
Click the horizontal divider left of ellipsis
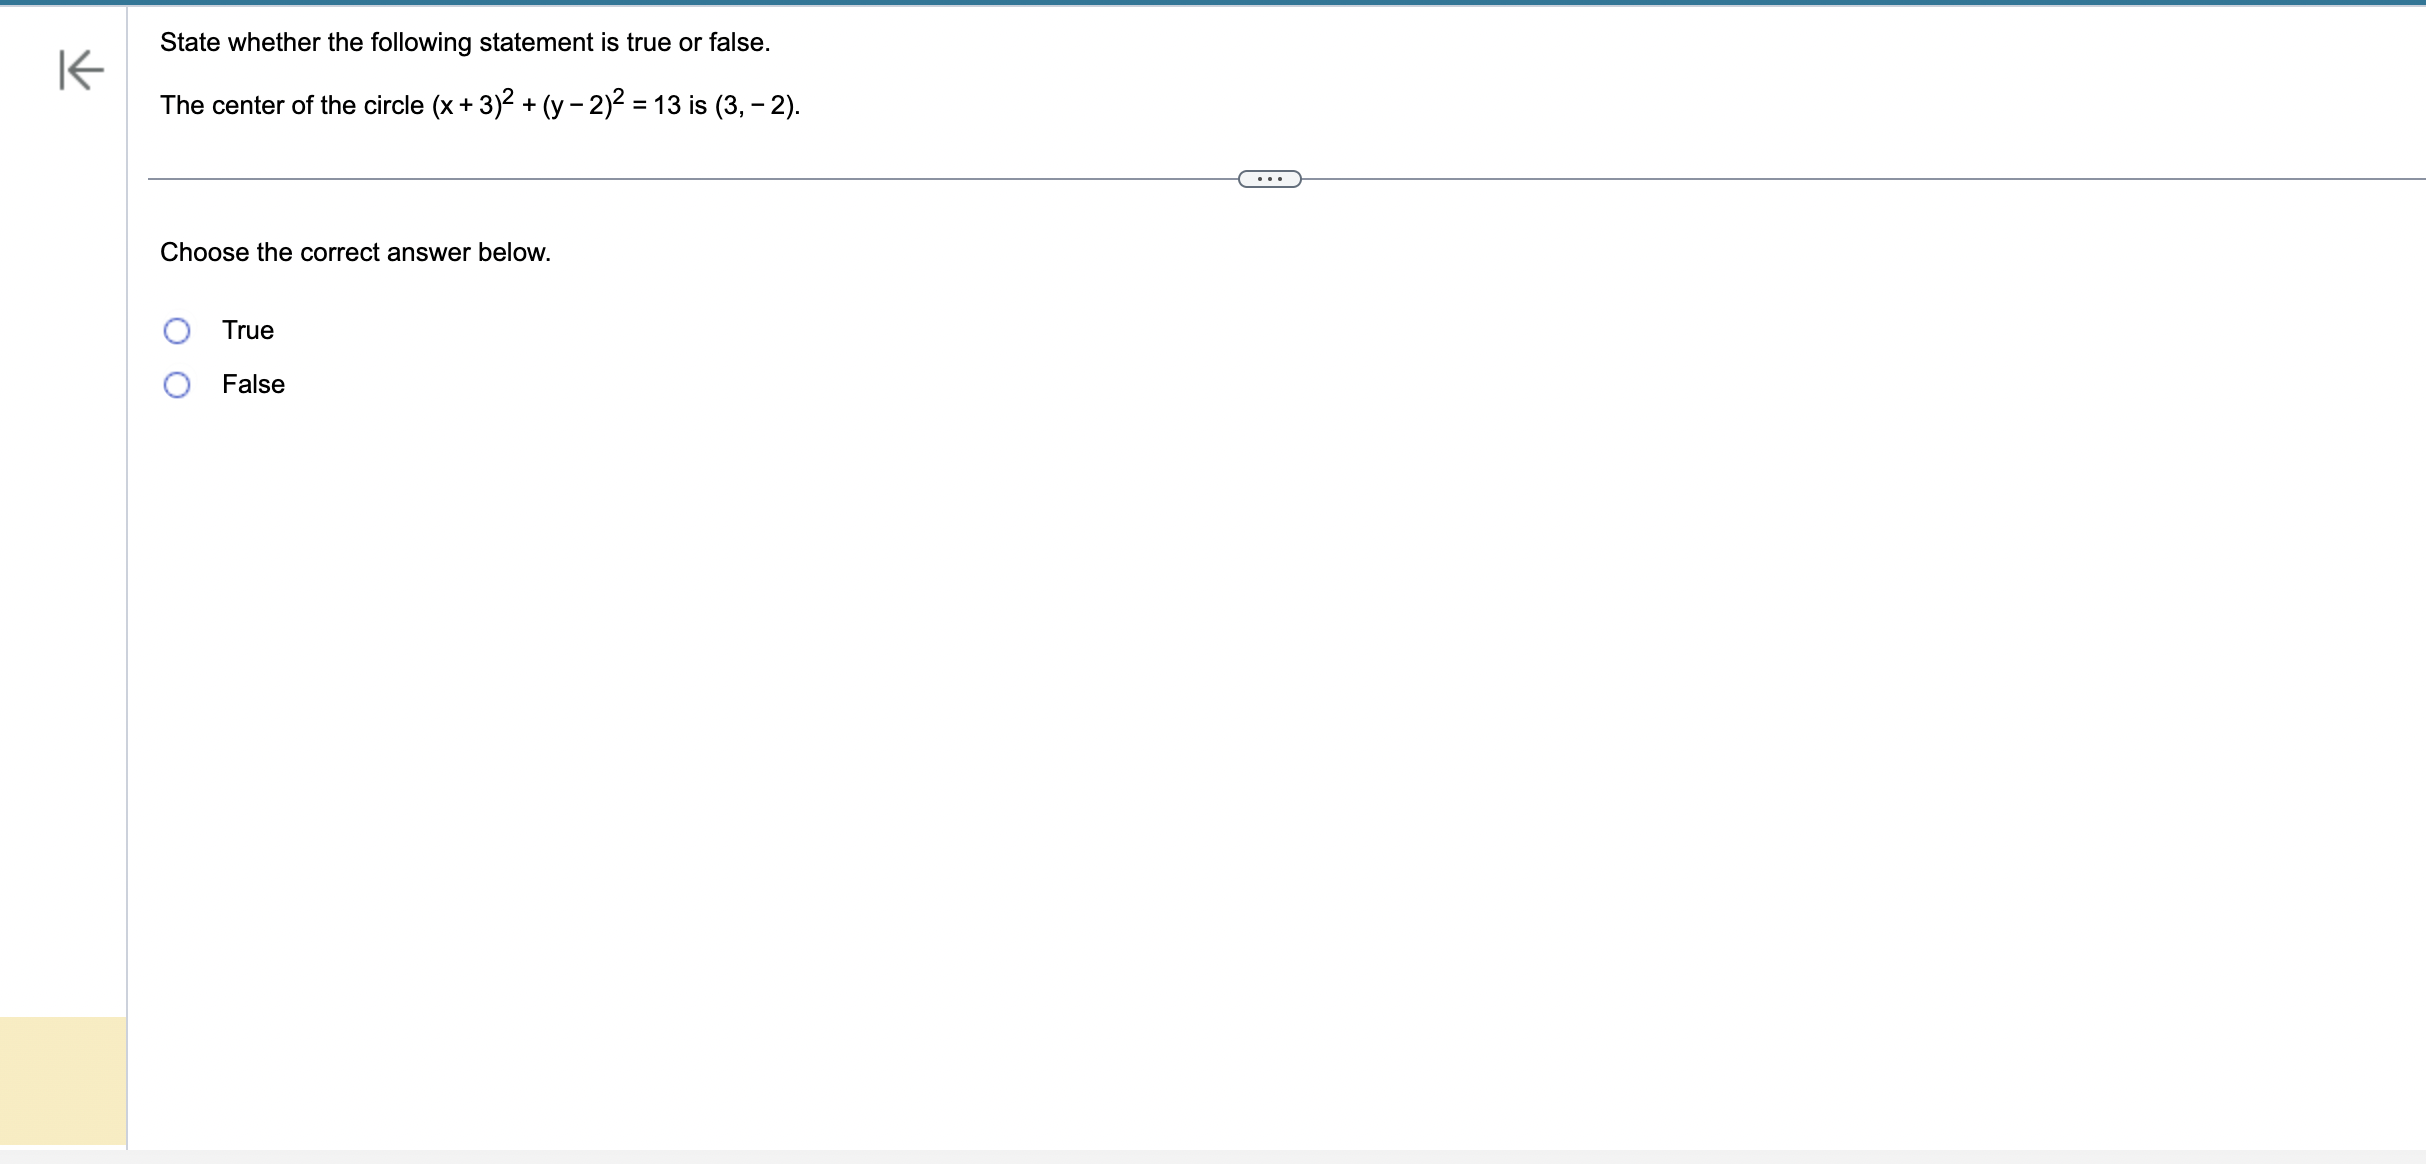(690, 179)
